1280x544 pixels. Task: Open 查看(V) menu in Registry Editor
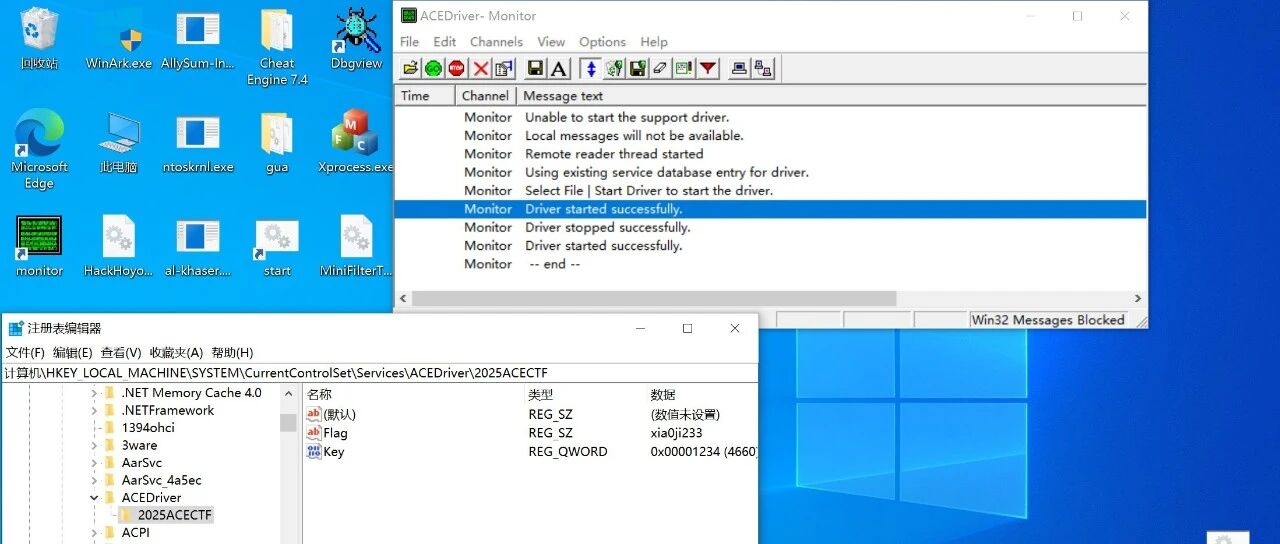point(121,353)
